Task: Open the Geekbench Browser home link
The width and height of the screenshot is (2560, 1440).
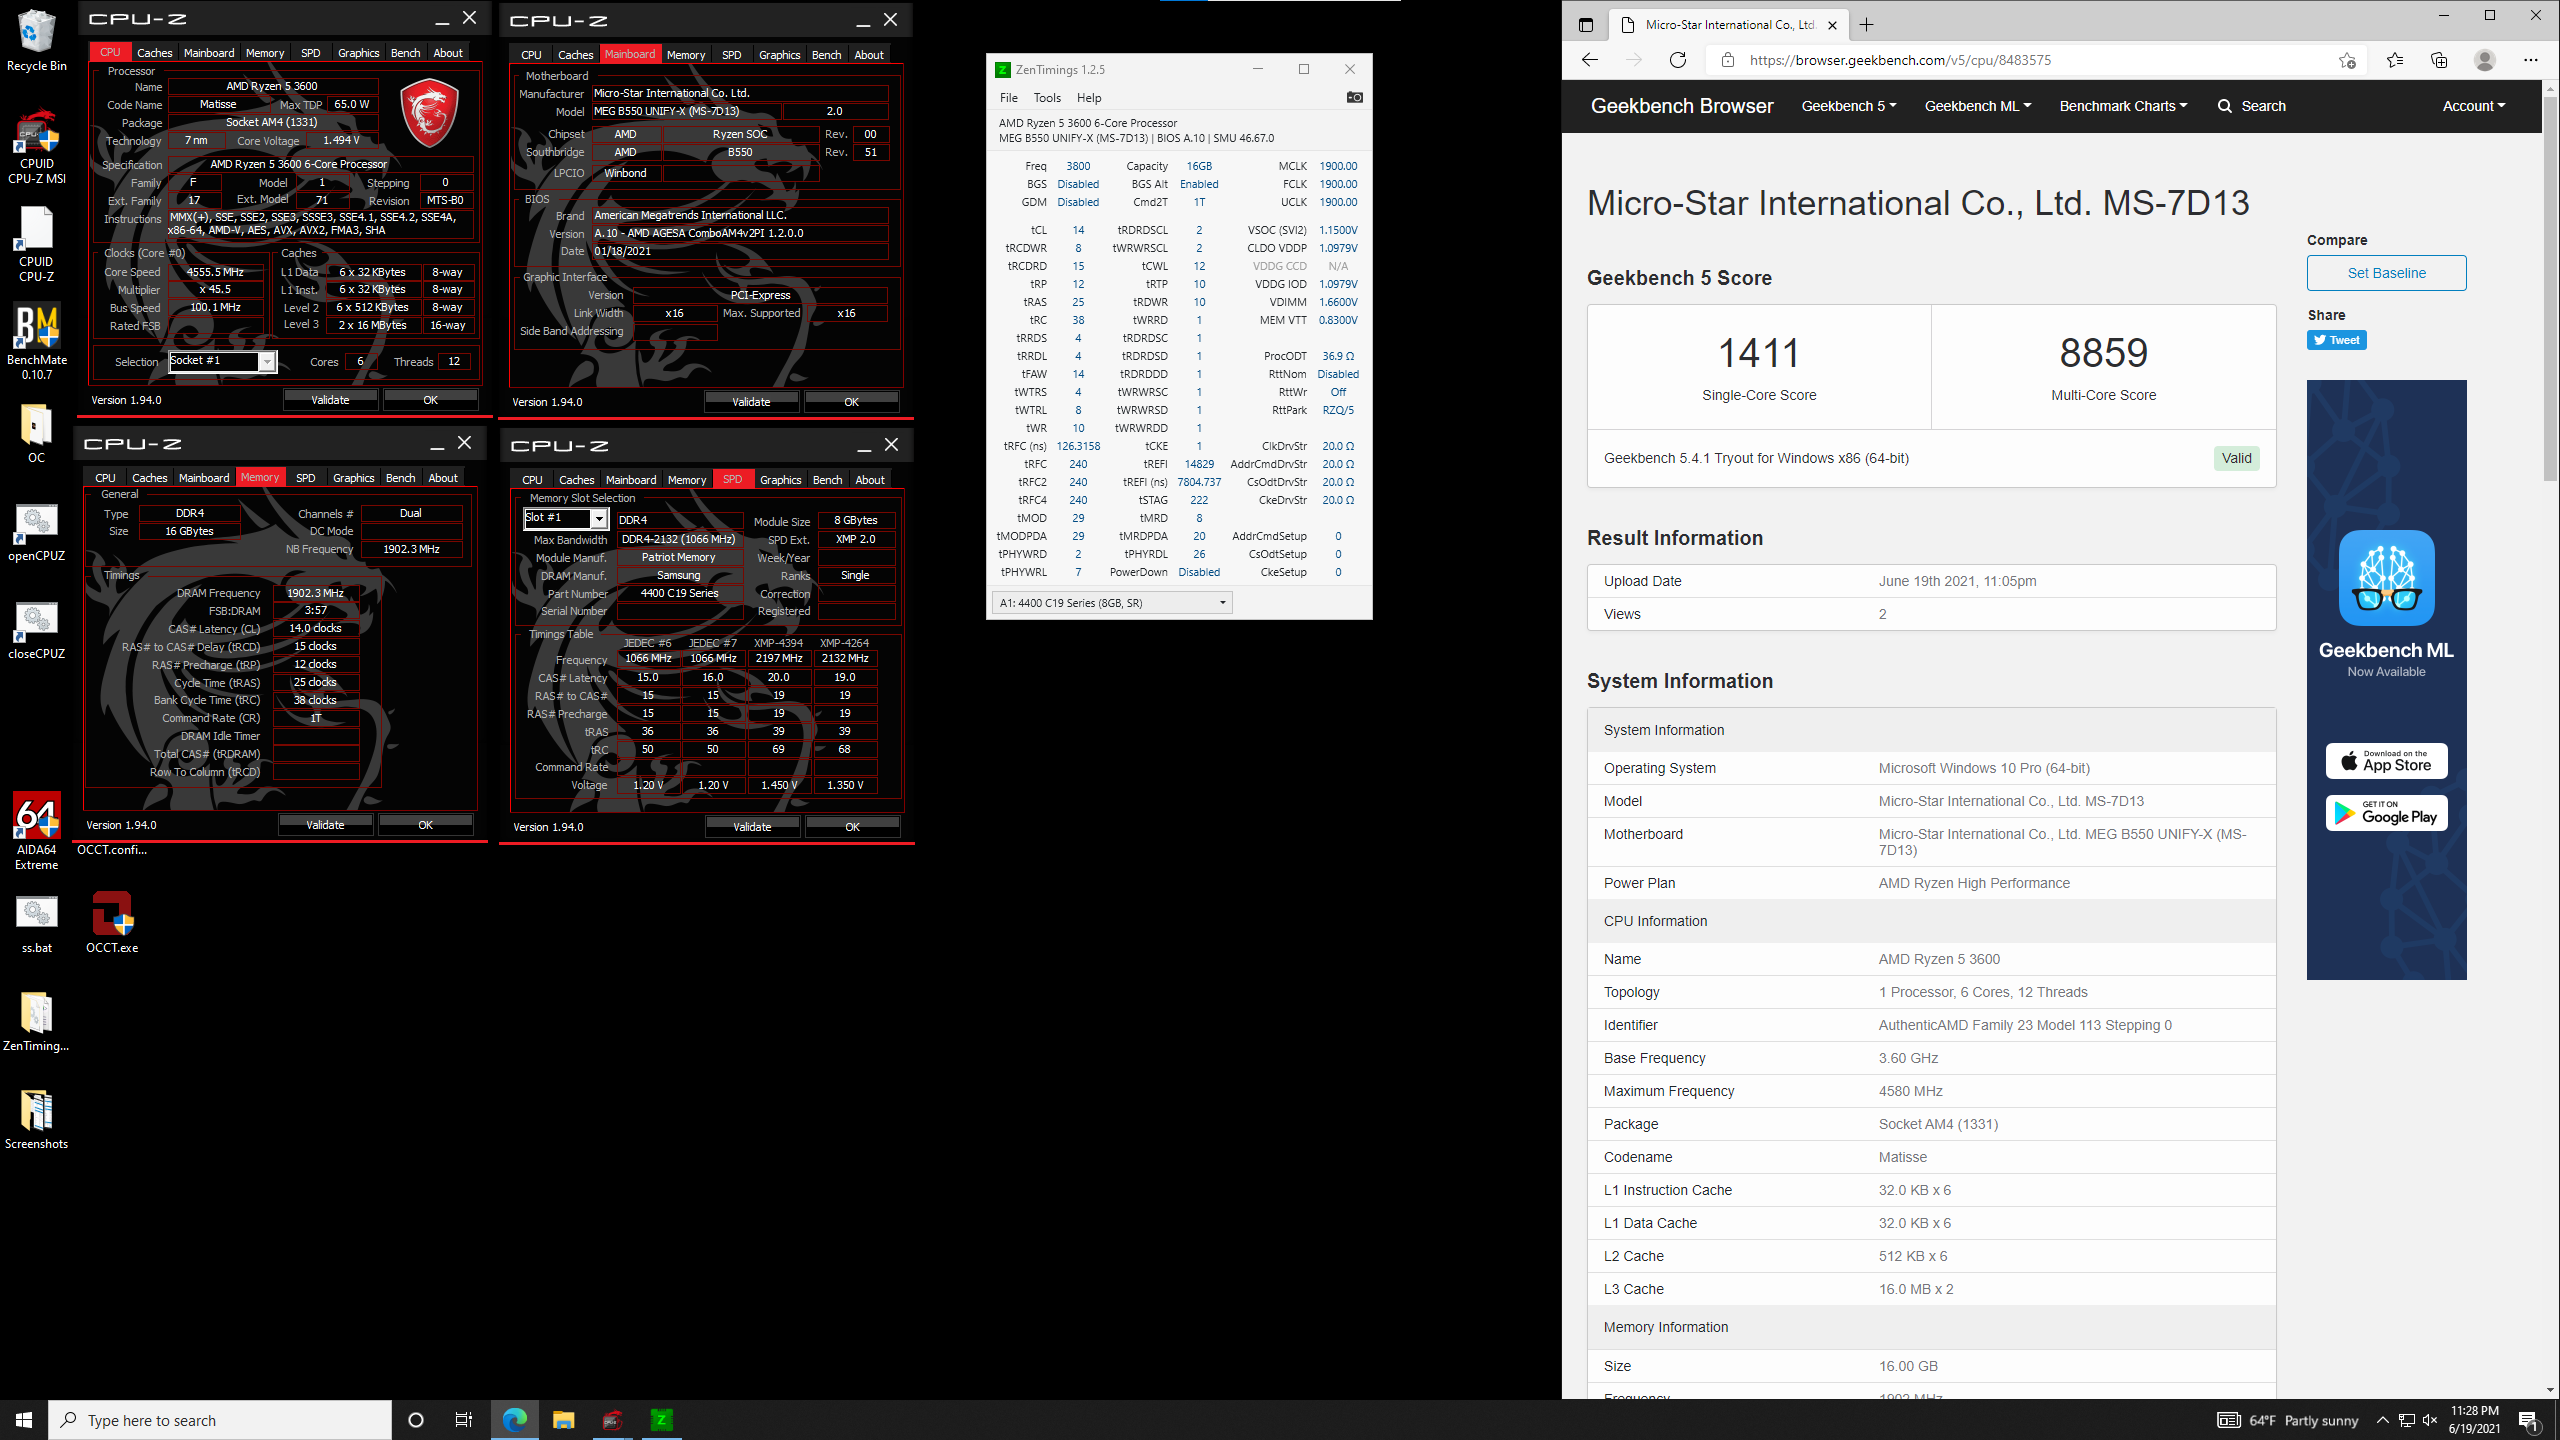Action: tap(1682, 106)
